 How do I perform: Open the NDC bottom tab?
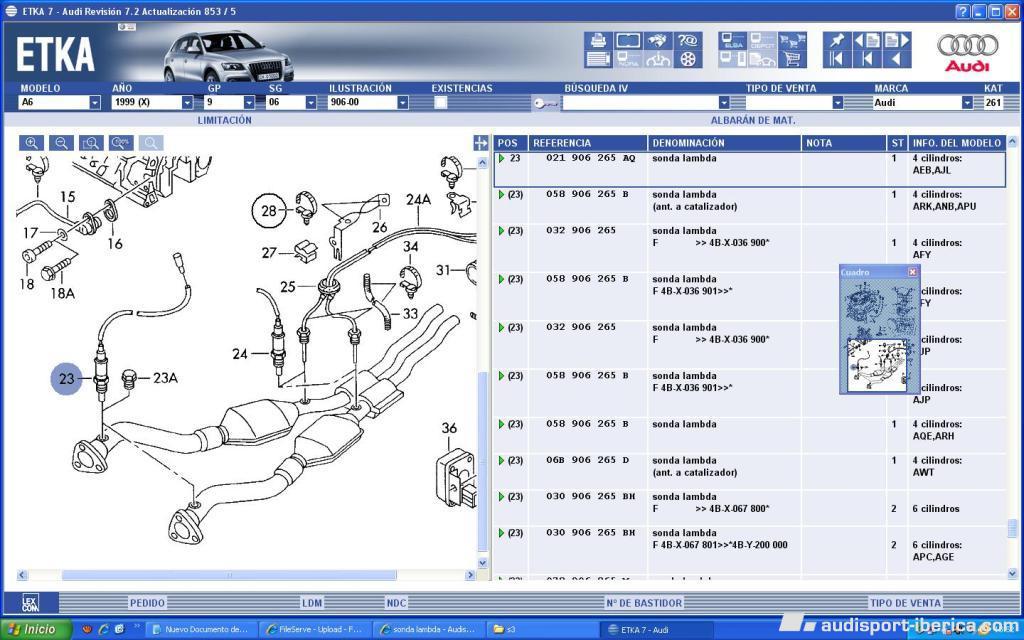click(x=396, y=603)
